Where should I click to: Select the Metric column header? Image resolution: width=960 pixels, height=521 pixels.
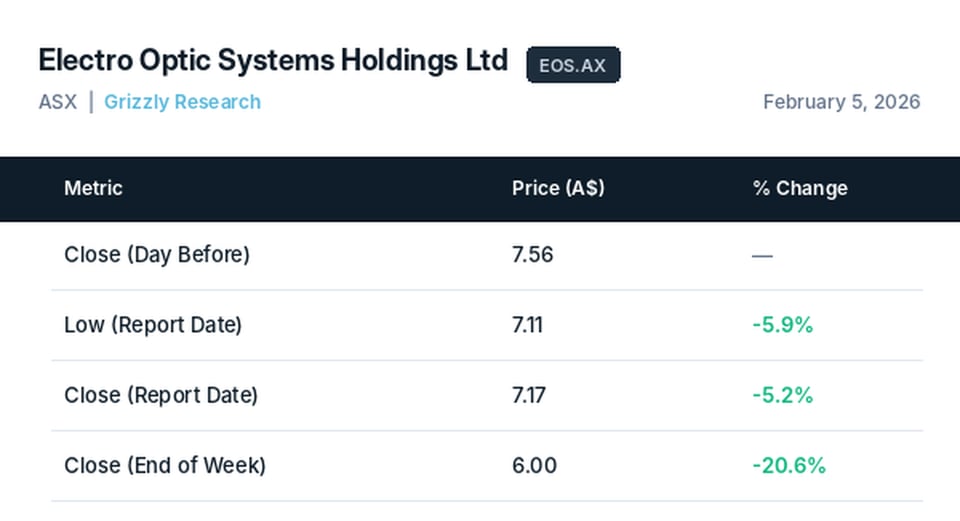(93, 188)
